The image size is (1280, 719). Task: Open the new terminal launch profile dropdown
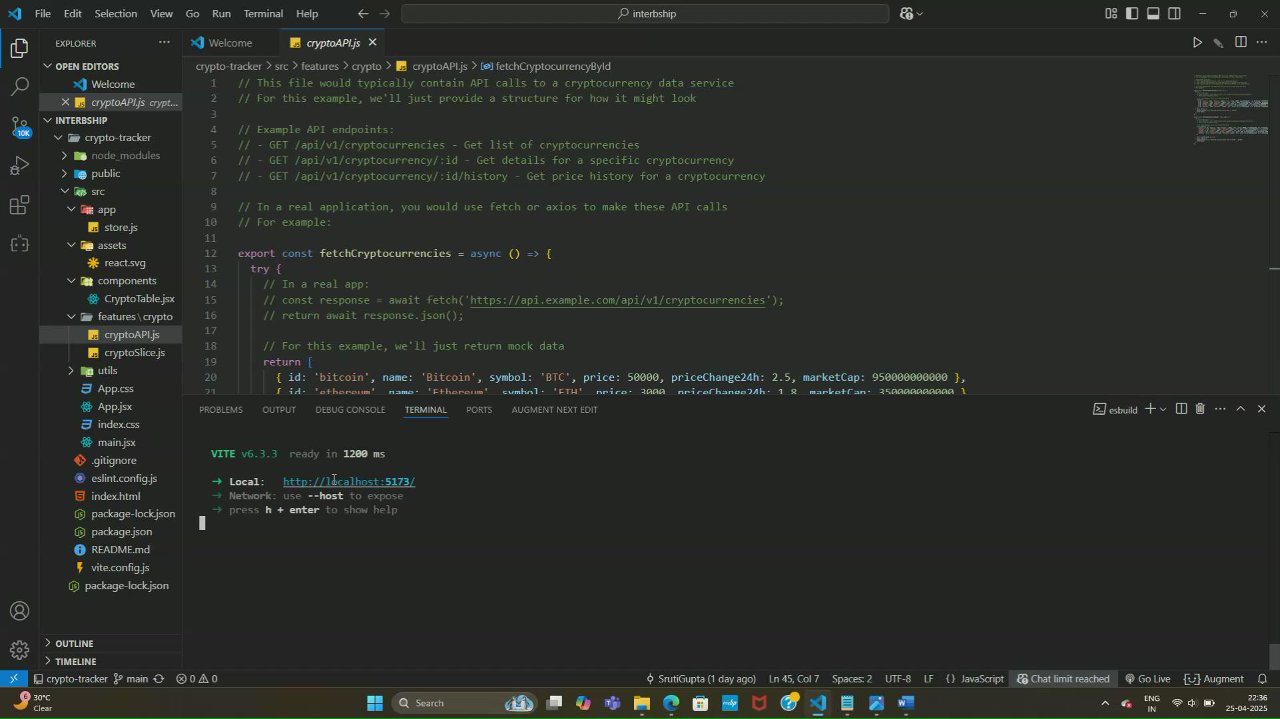tap(1163, 409)
